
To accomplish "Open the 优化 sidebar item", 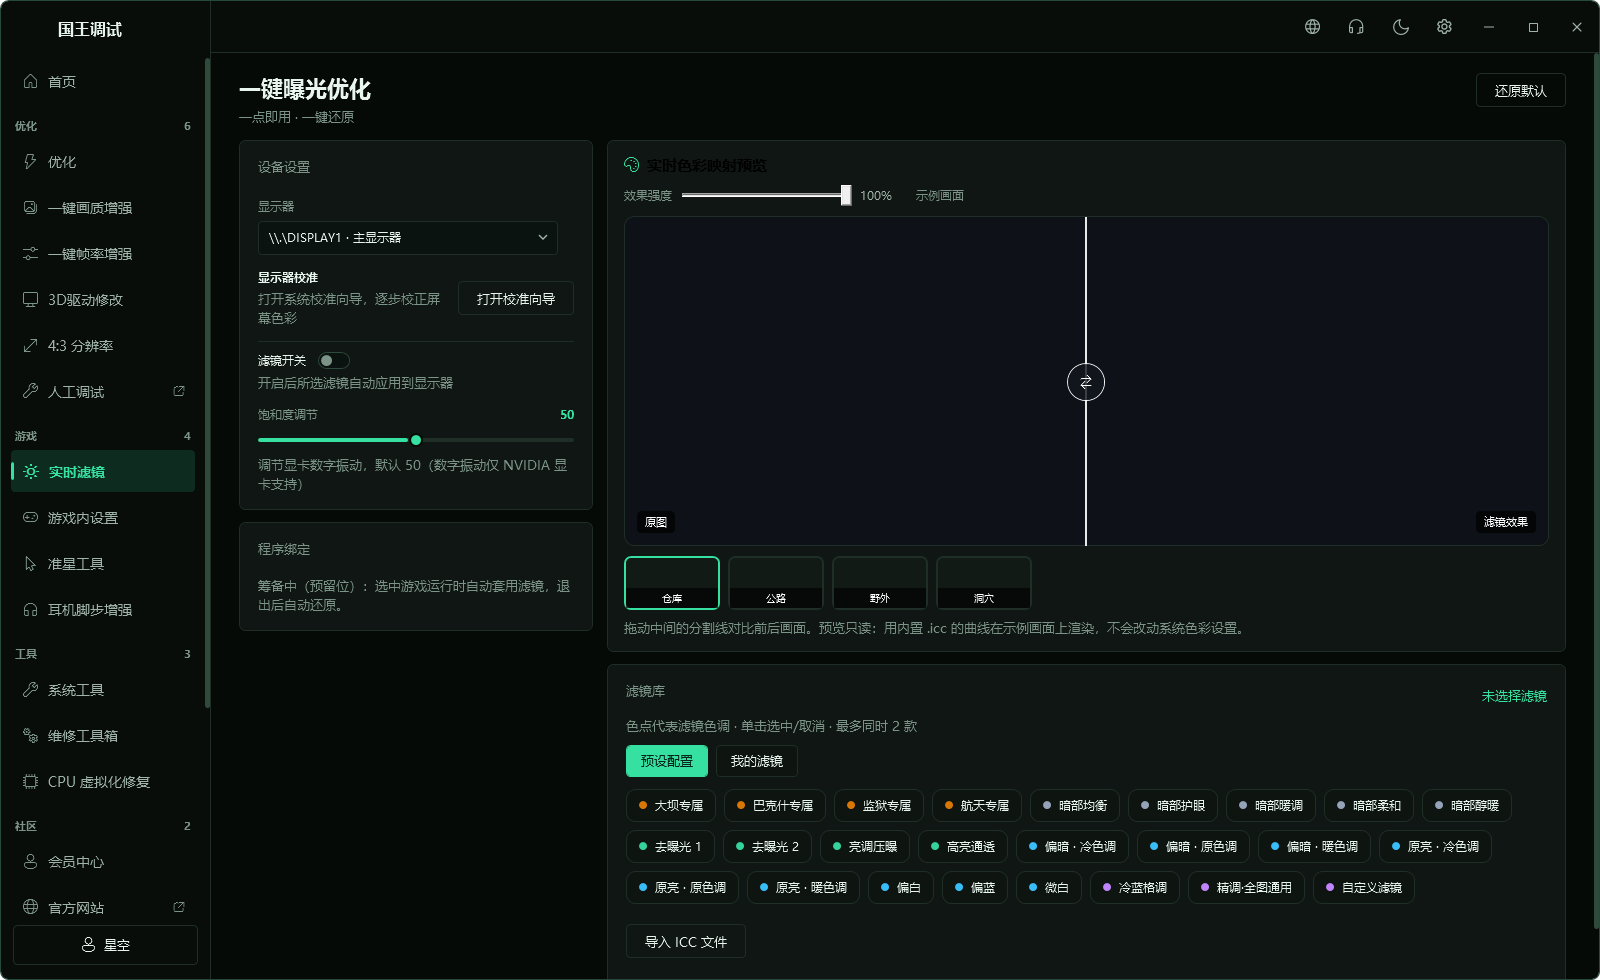I will pos(103,162).
